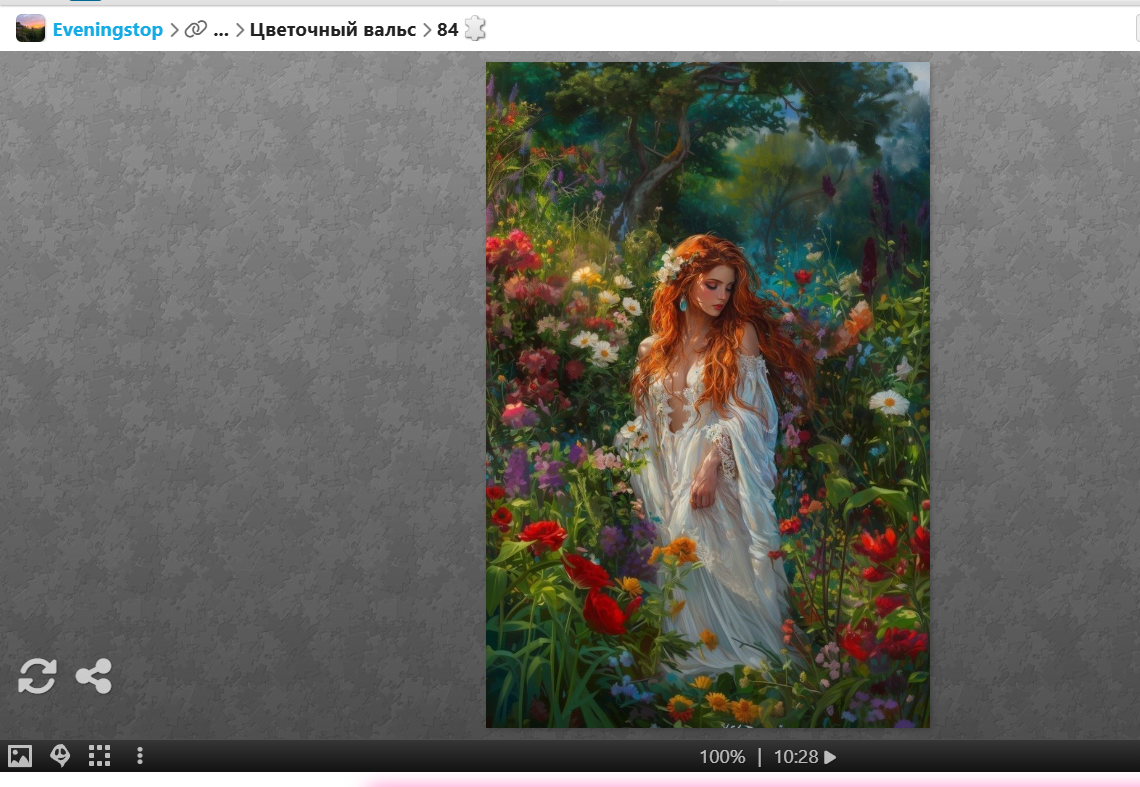Screen dimensions: 1140x787
Task: Click the chain link icon in breadcrumb
Action: pyautogui.click(x=196, y=30)
